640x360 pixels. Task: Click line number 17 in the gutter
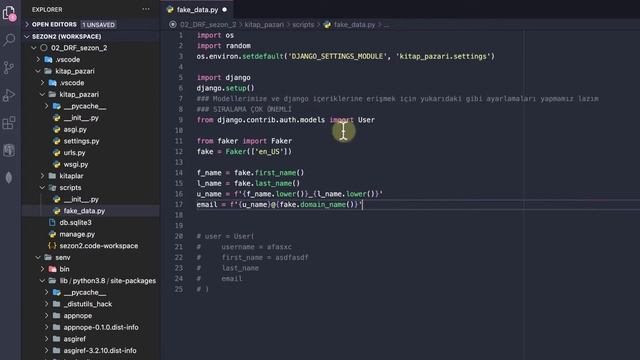pyautogui.click(x=179, y=204)
